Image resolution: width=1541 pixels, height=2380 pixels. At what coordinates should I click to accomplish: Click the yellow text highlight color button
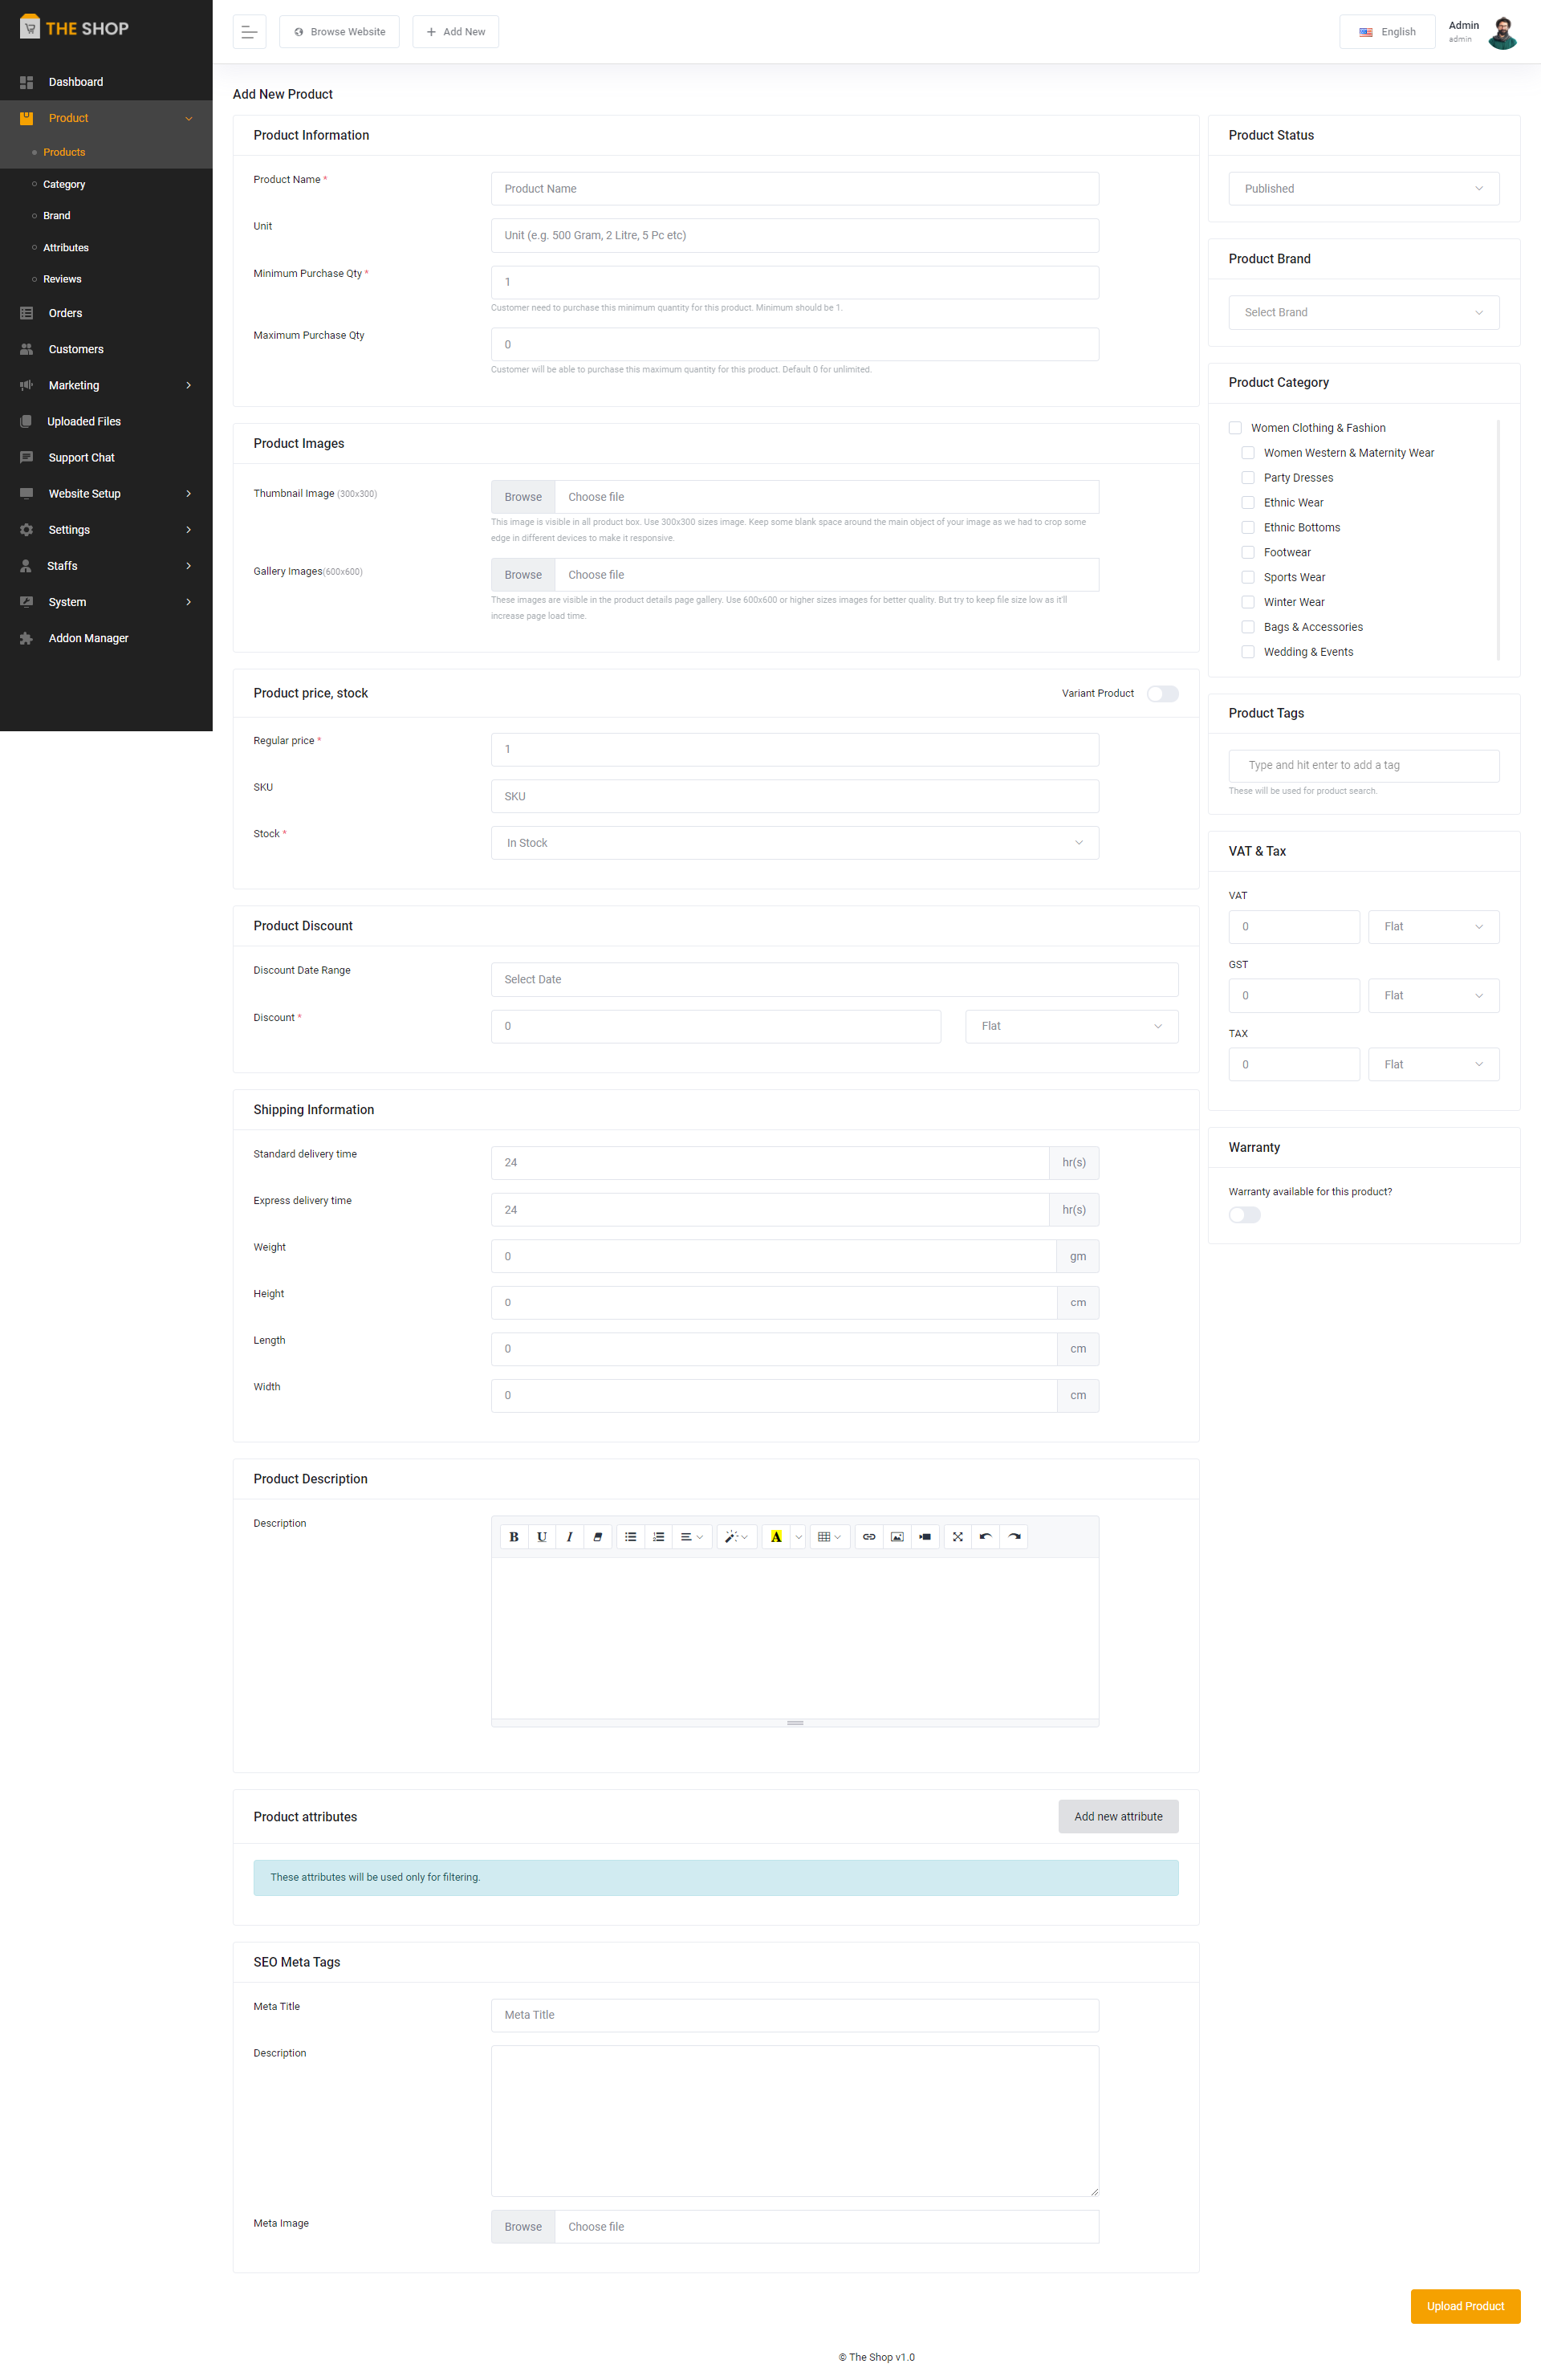tap(775, 1537)
